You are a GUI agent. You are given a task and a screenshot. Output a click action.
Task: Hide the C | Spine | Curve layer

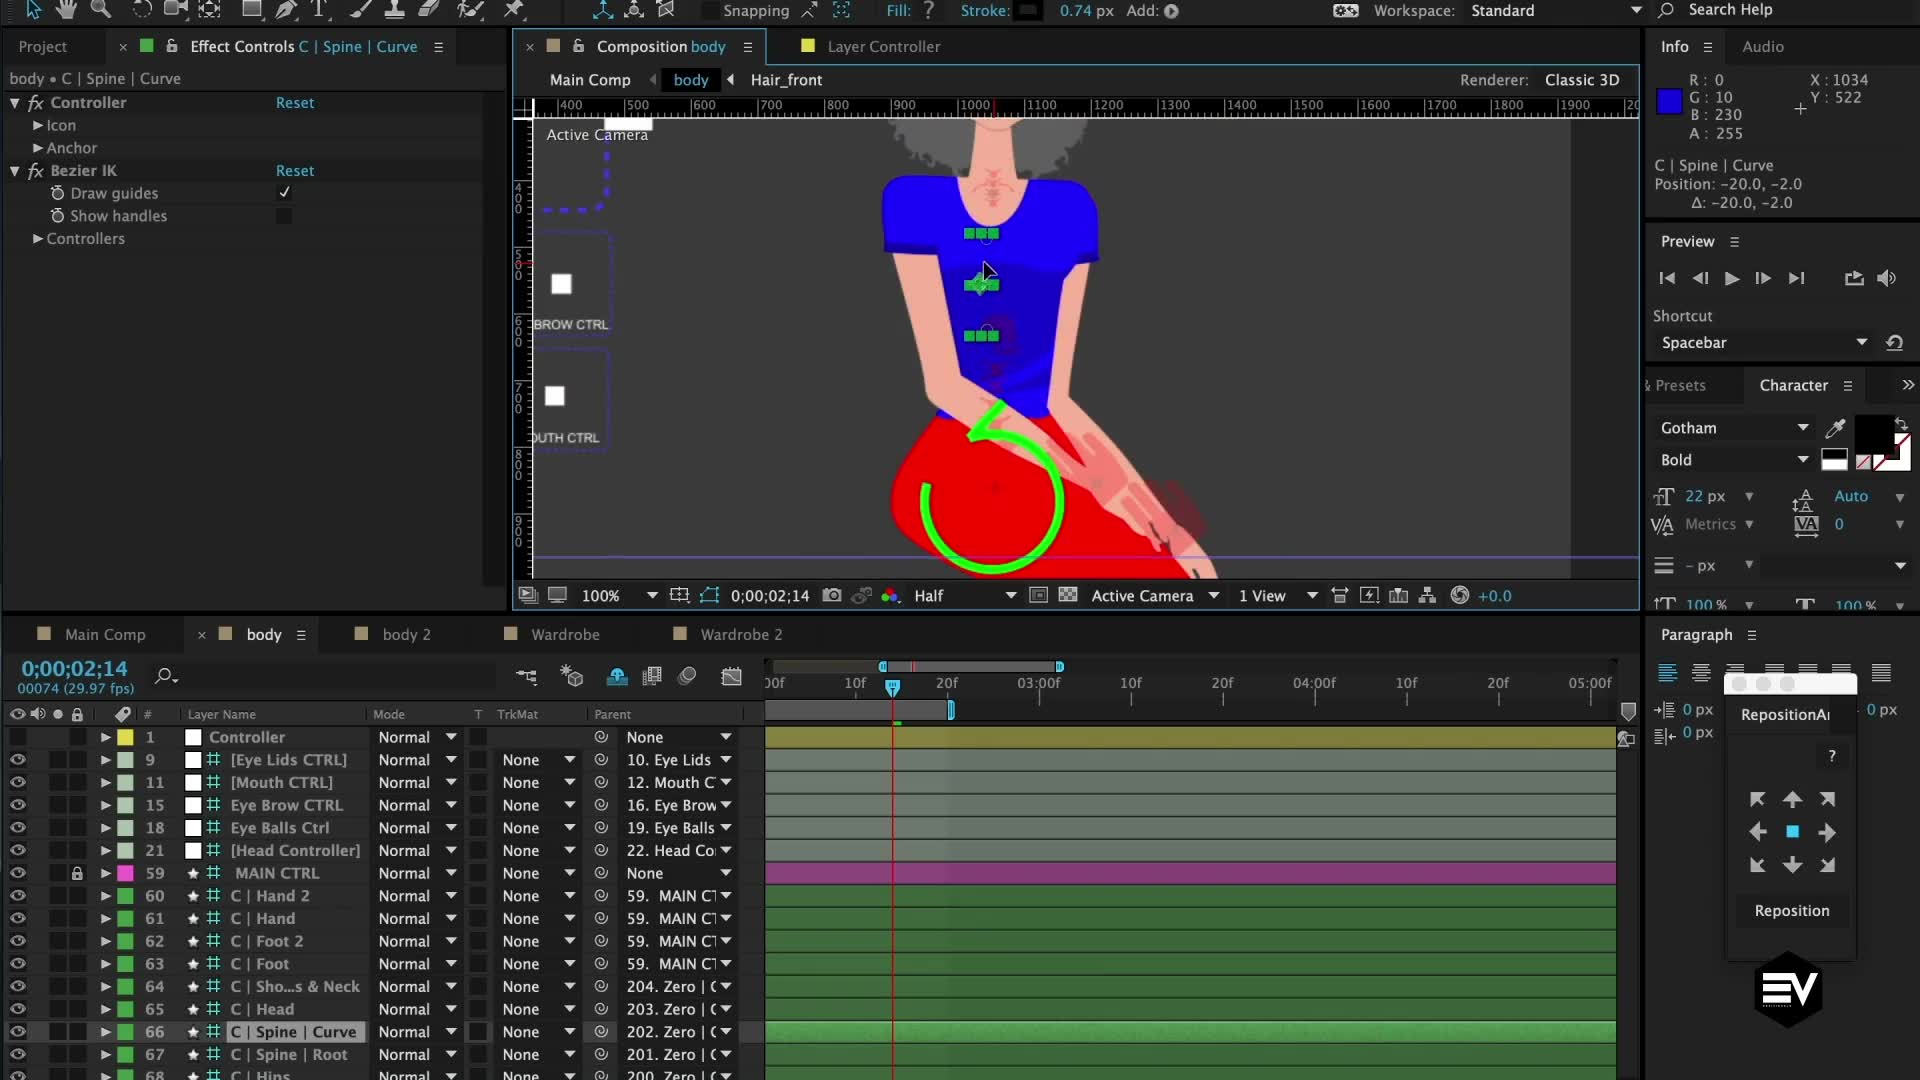click(x=17, y=1032)
